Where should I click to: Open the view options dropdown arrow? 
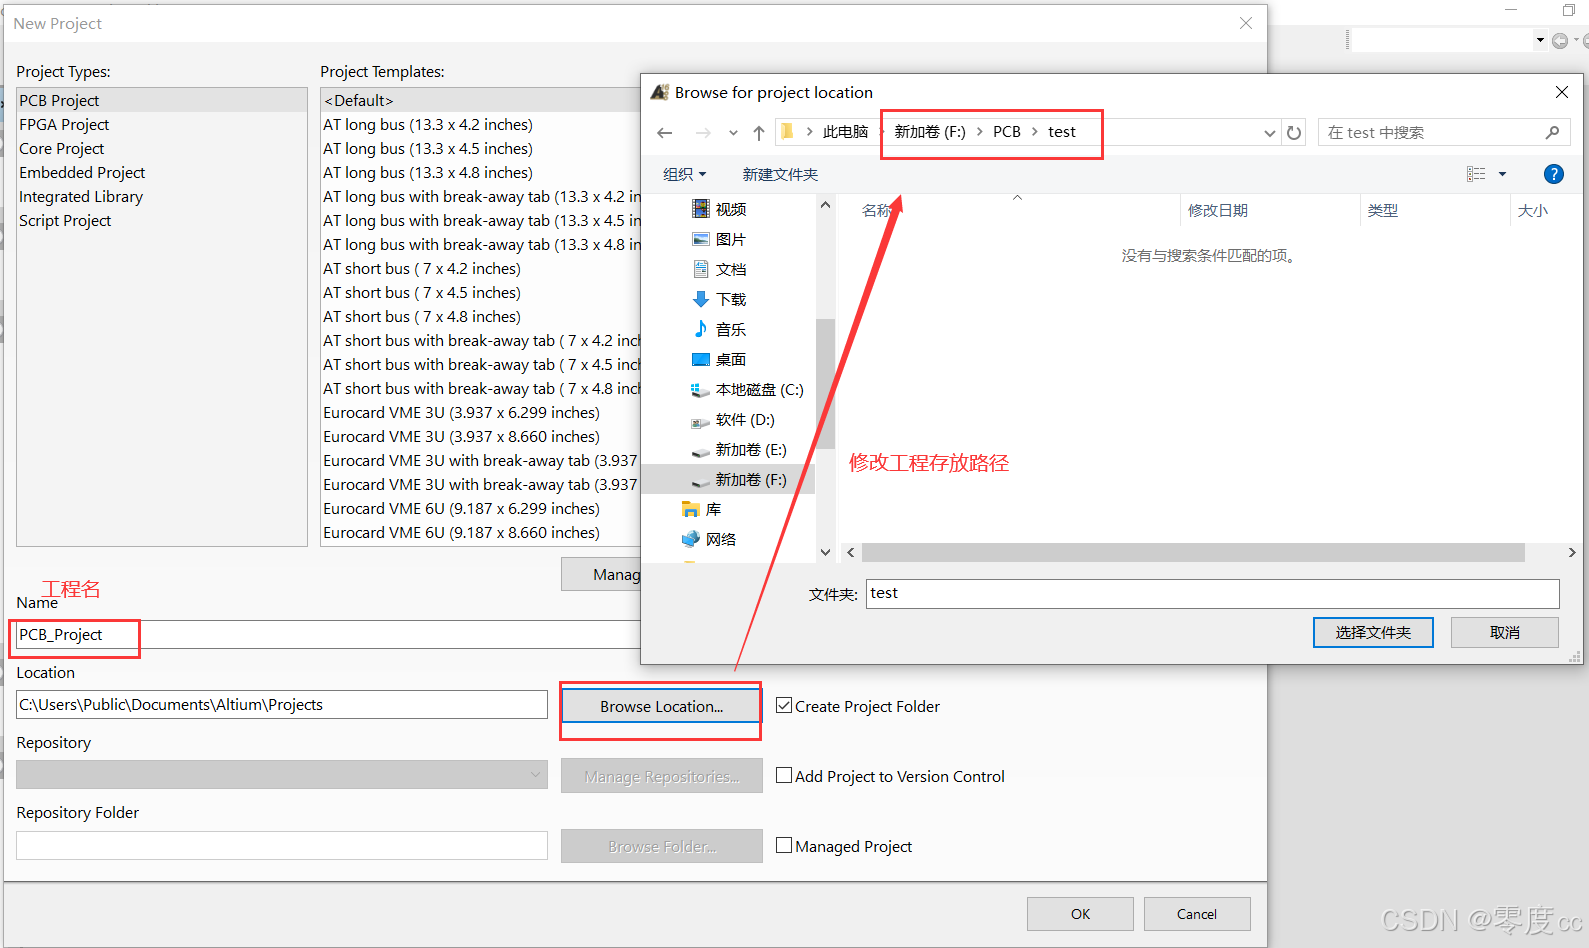click(x=1502, y=174)
